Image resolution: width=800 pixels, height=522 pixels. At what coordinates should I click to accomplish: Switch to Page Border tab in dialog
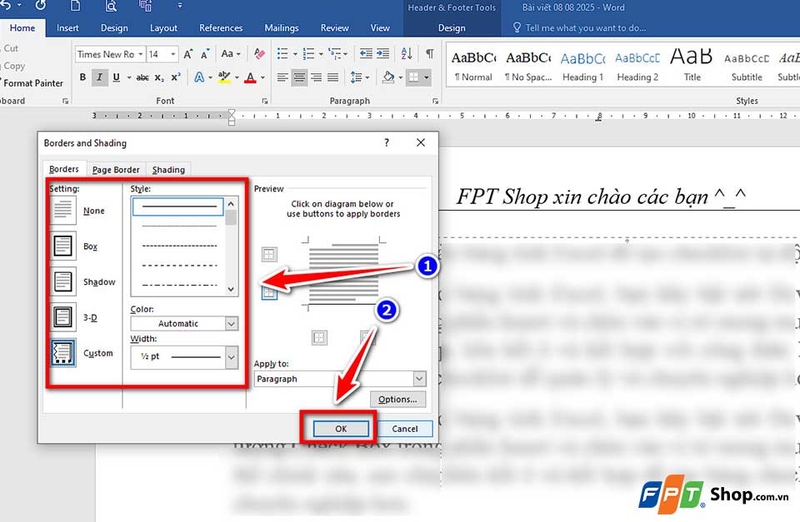(116, 170)
